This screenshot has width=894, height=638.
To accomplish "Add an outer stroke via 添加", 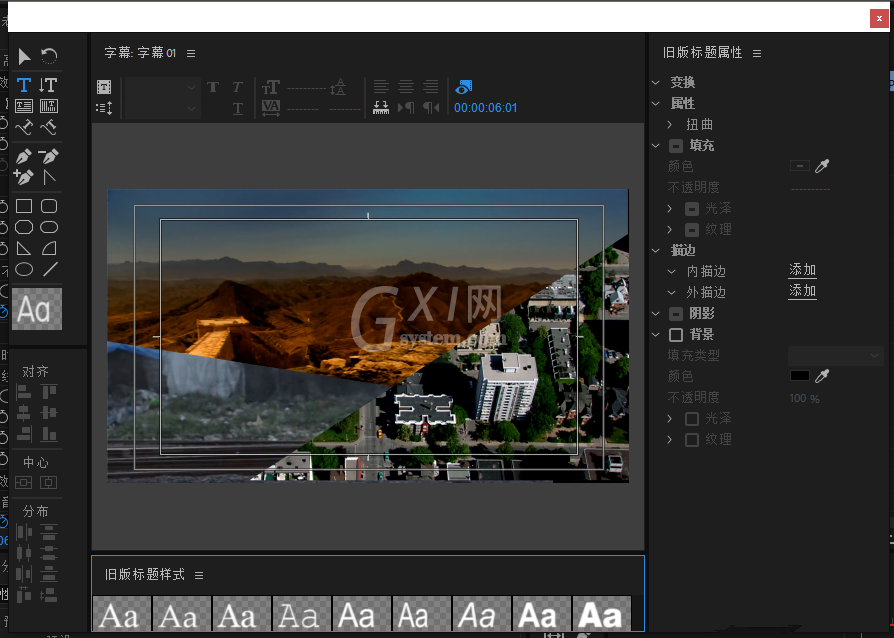I will coord(802,291).
